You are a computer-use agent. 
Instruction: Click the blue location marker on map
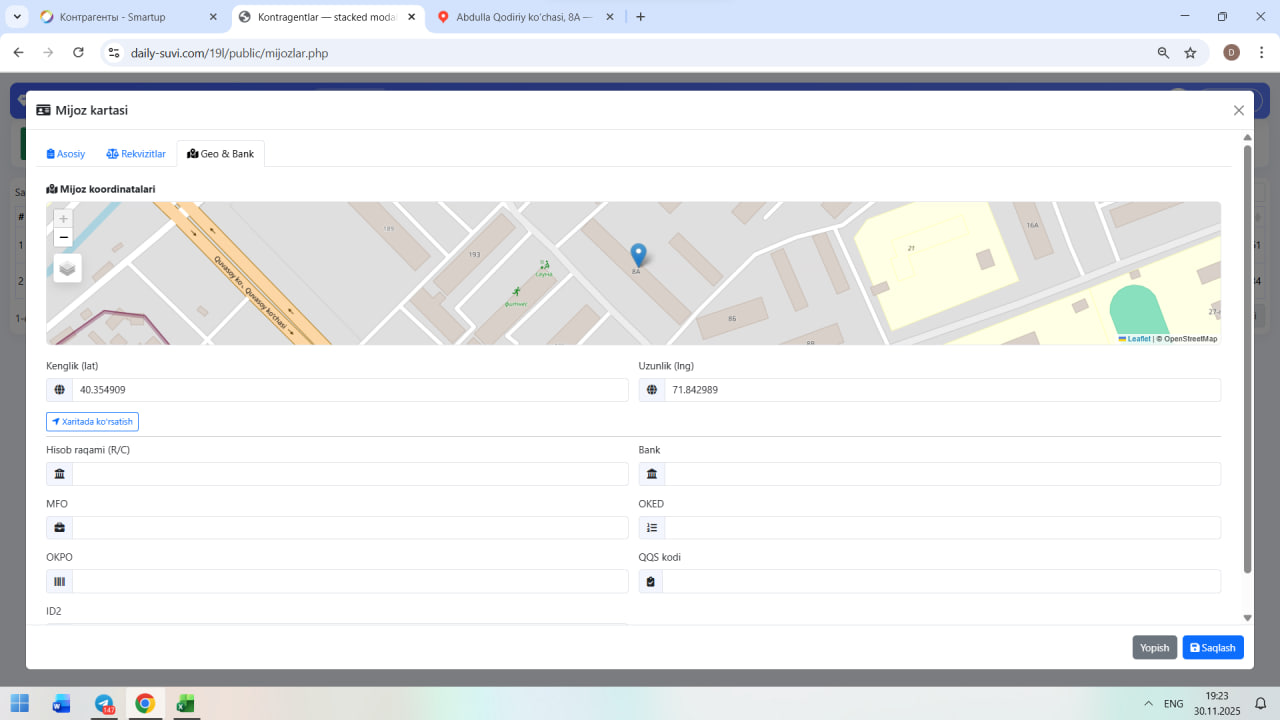pos(638,255)
